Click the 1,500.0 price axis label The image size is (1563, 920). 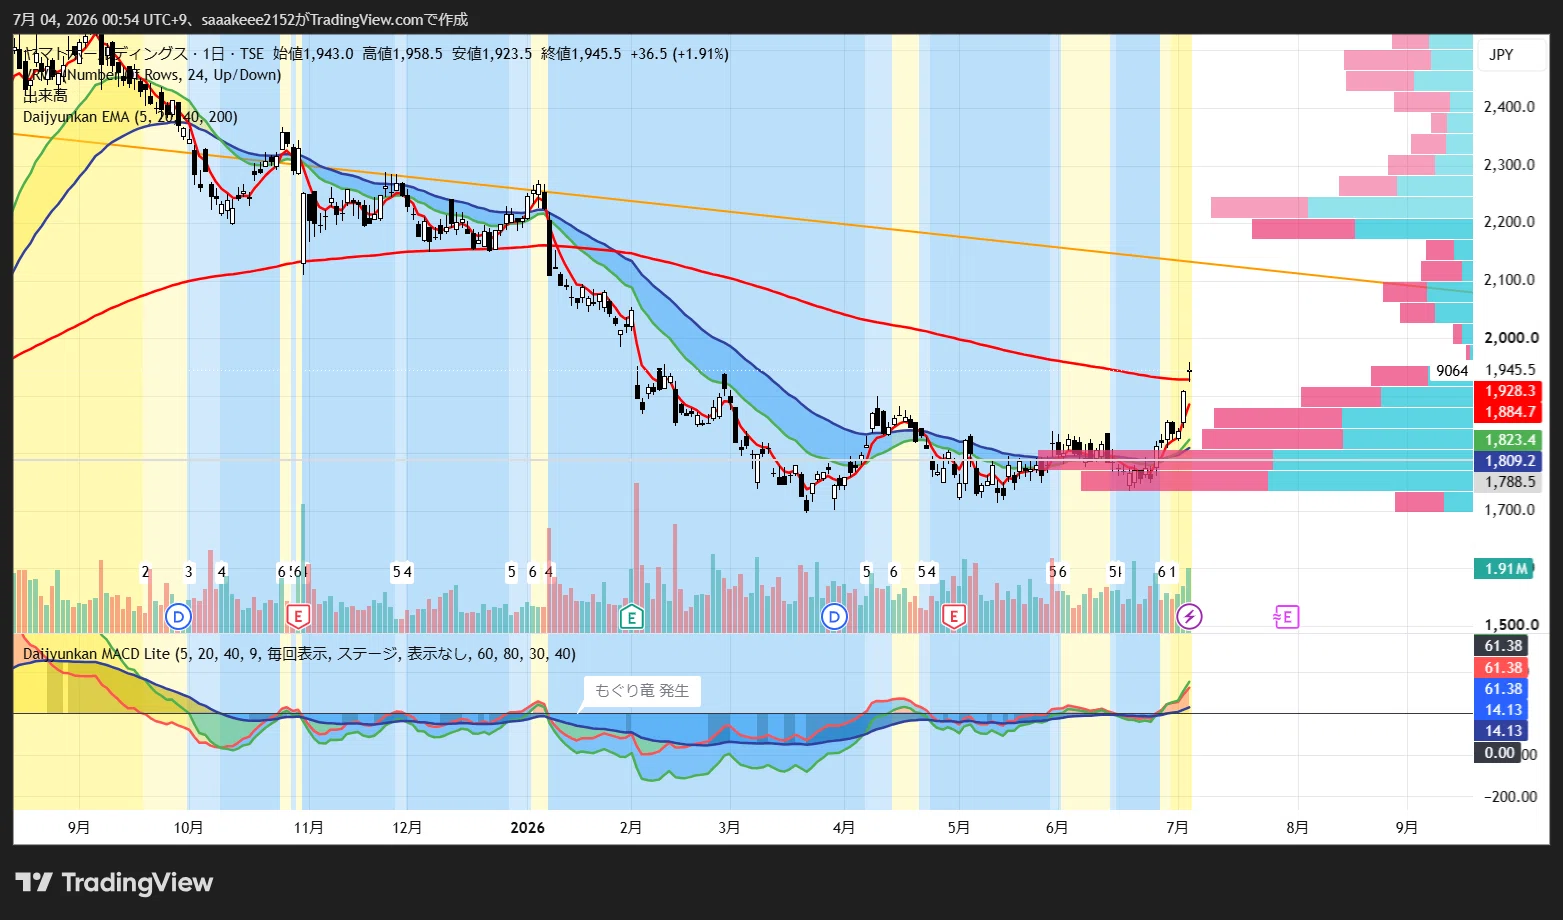pyautogui.click(x=1510, y=625)
